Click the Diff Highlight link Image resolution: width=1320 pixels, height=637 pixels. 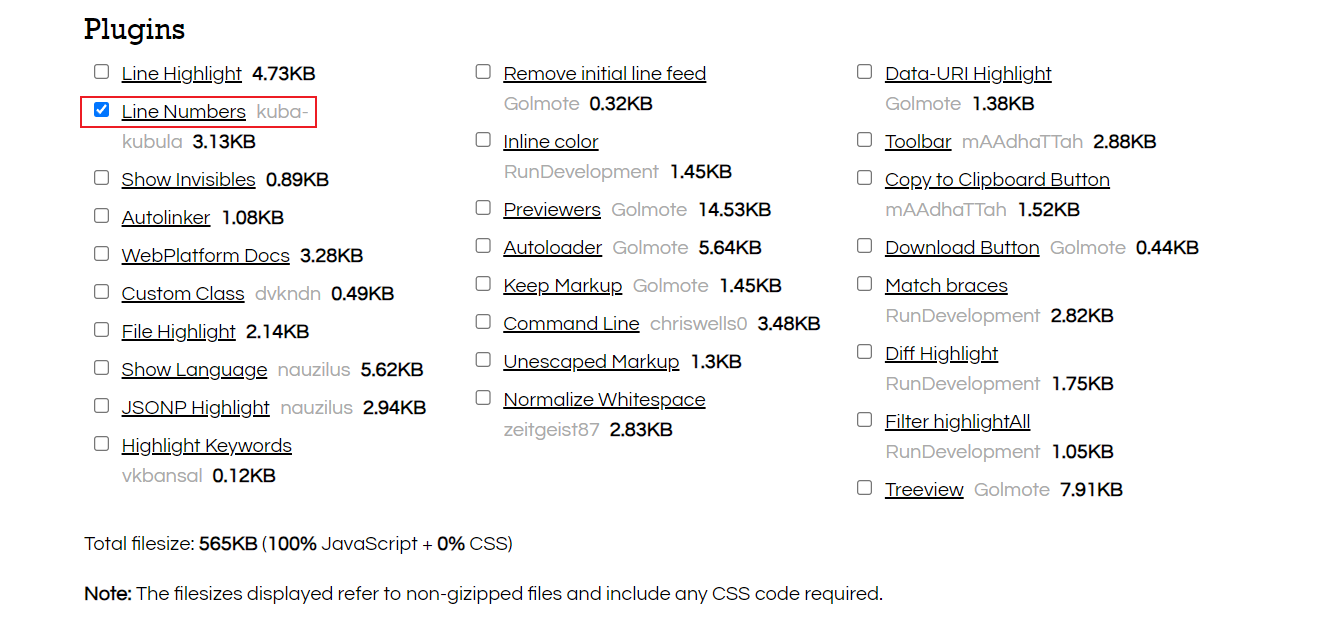click(941, 354)
